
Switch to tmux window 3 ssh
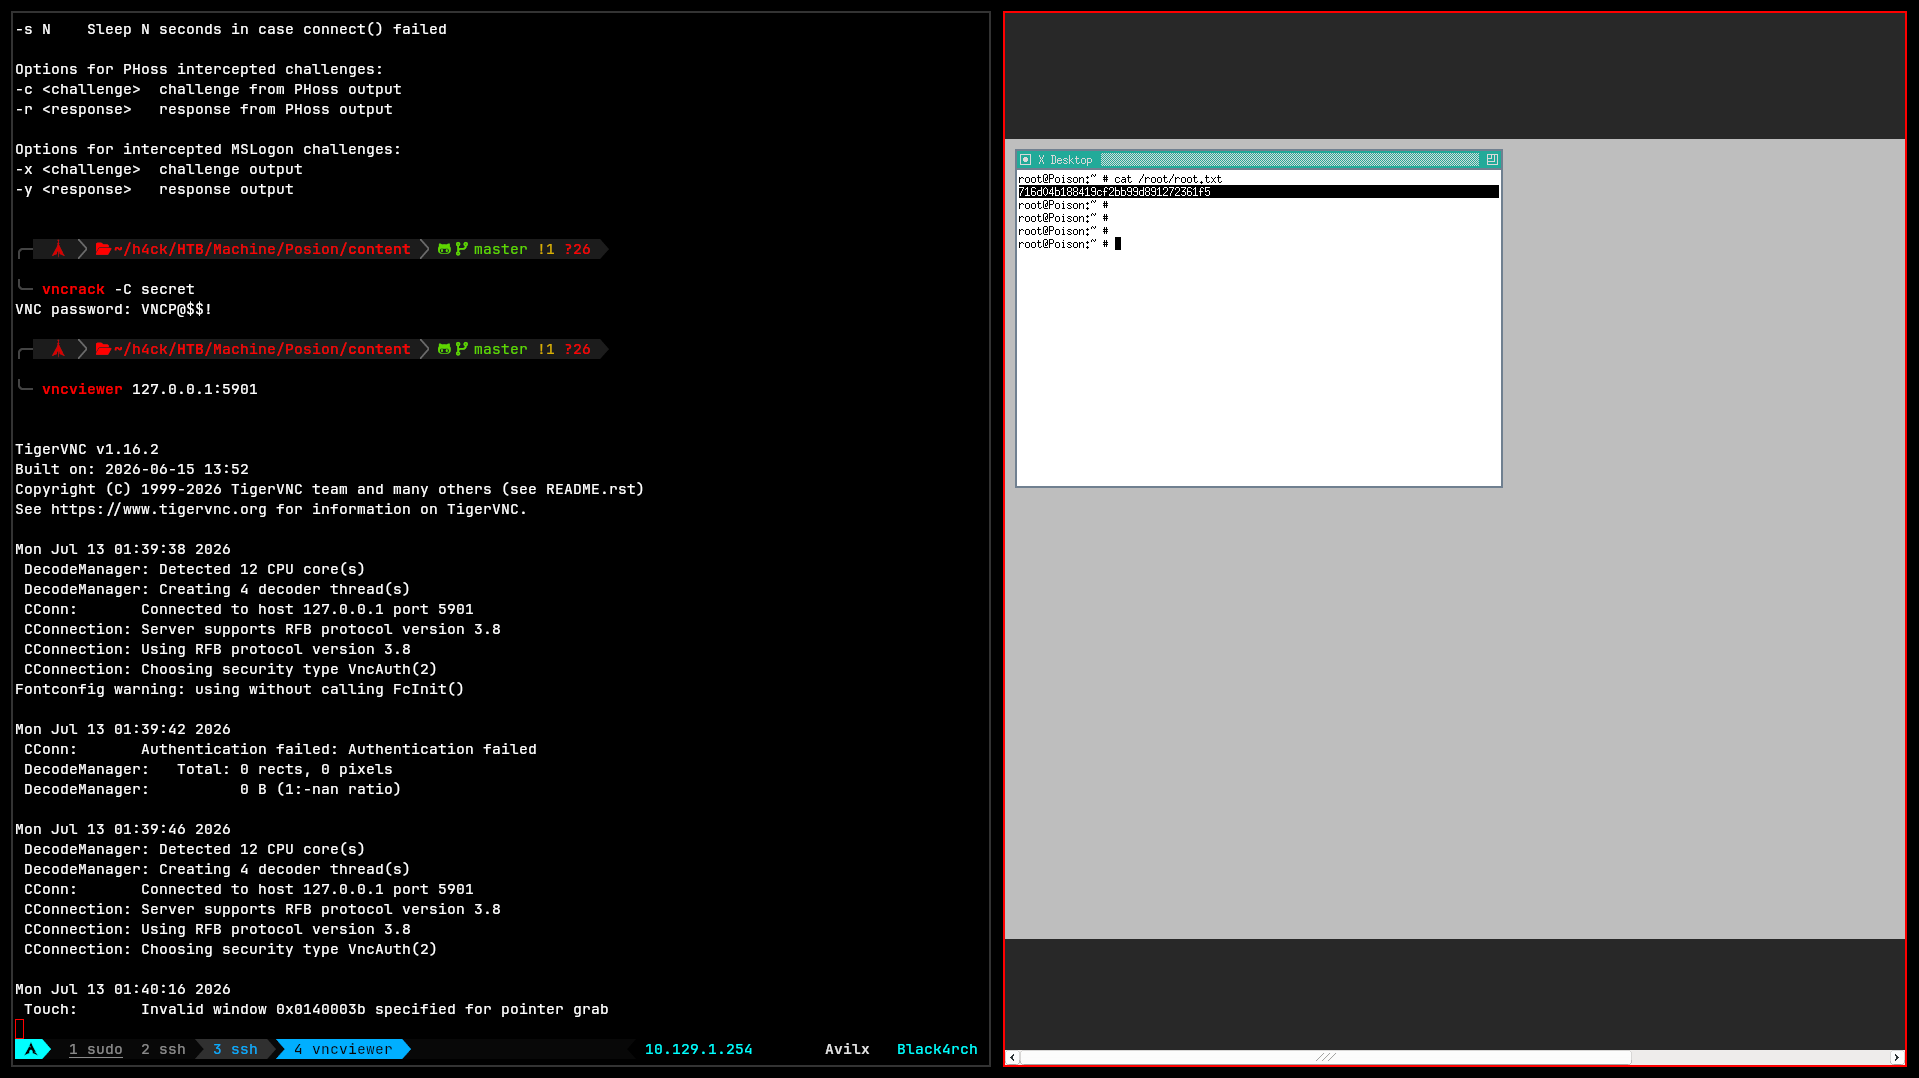(235, 1049)
